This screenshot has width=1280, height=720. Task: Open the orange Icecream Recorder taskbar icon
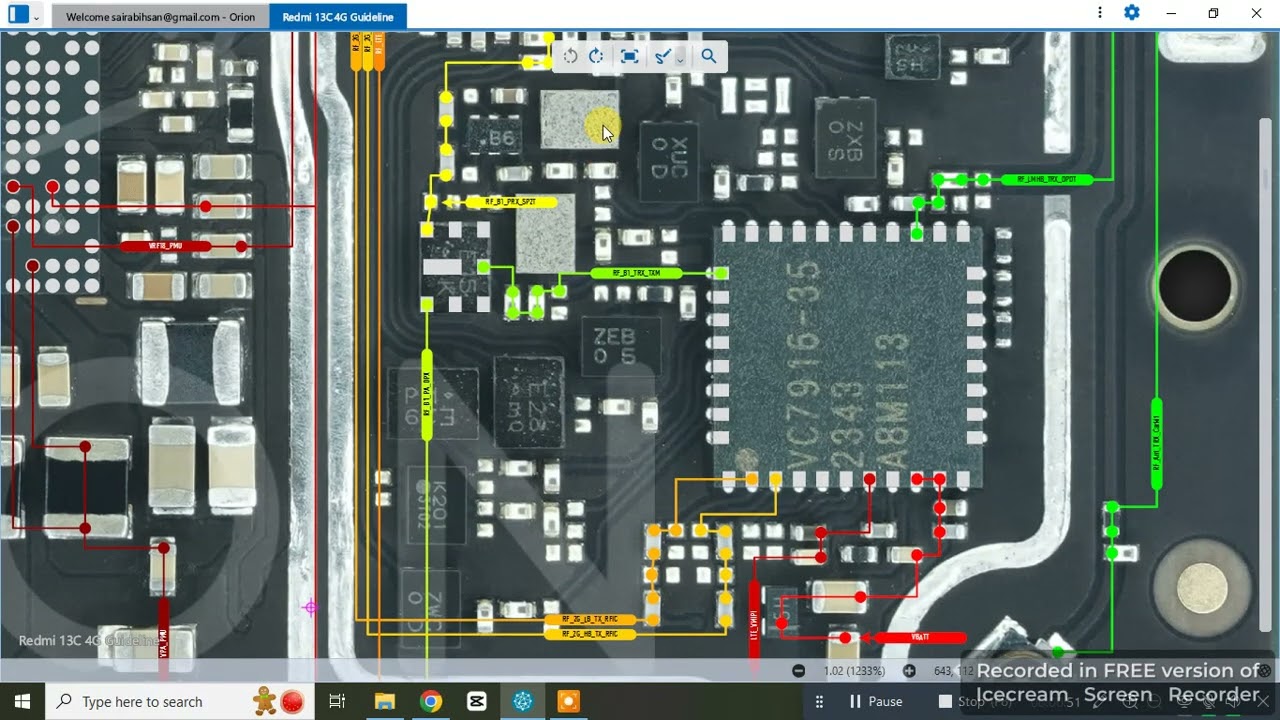(x=568, y=701)
